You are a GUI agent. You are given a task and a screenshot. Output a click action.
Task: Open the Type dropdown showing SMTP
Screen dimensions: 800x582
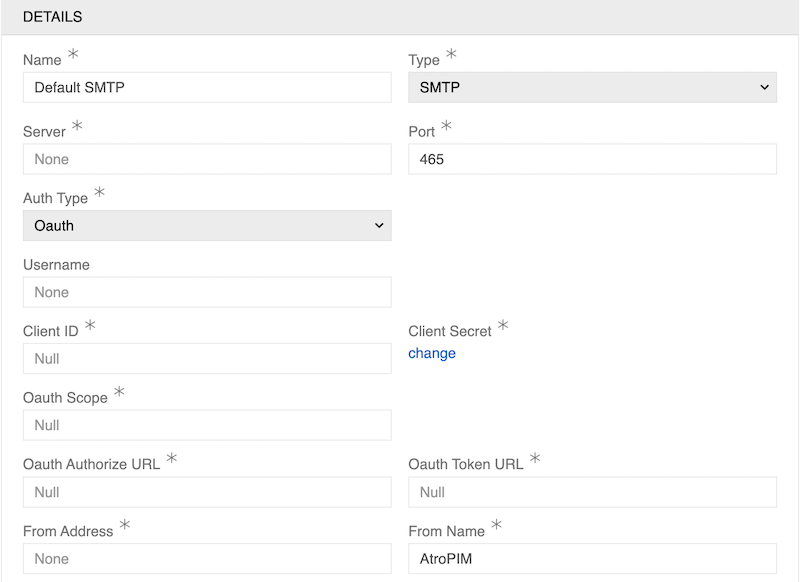tap(592, 87)
